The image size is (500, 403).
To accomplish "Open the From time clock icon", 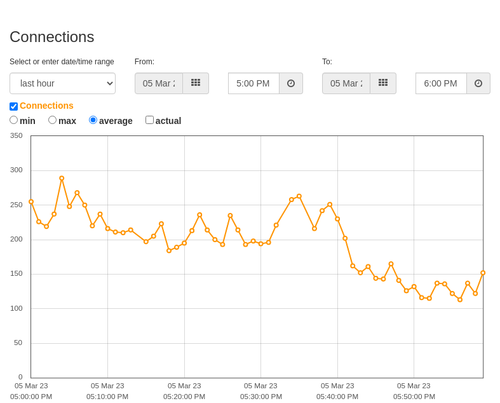I will pyautogui.click(x=291, y=83).
